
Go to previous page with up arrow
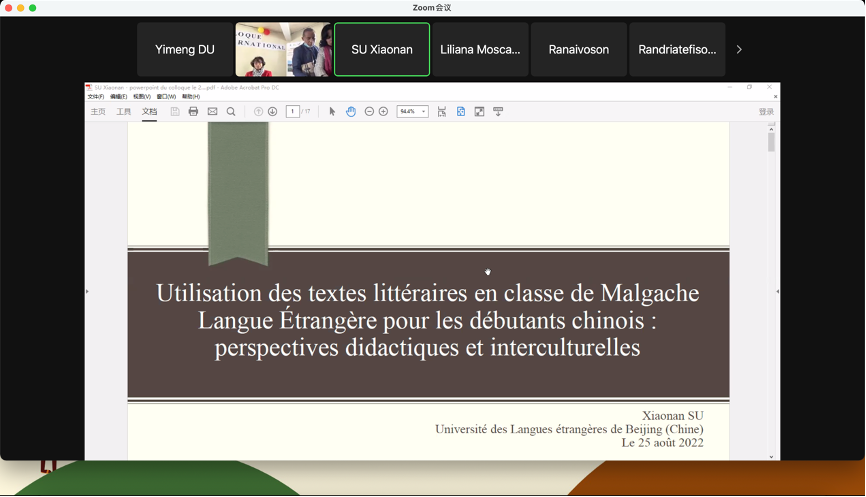point(258,112)
